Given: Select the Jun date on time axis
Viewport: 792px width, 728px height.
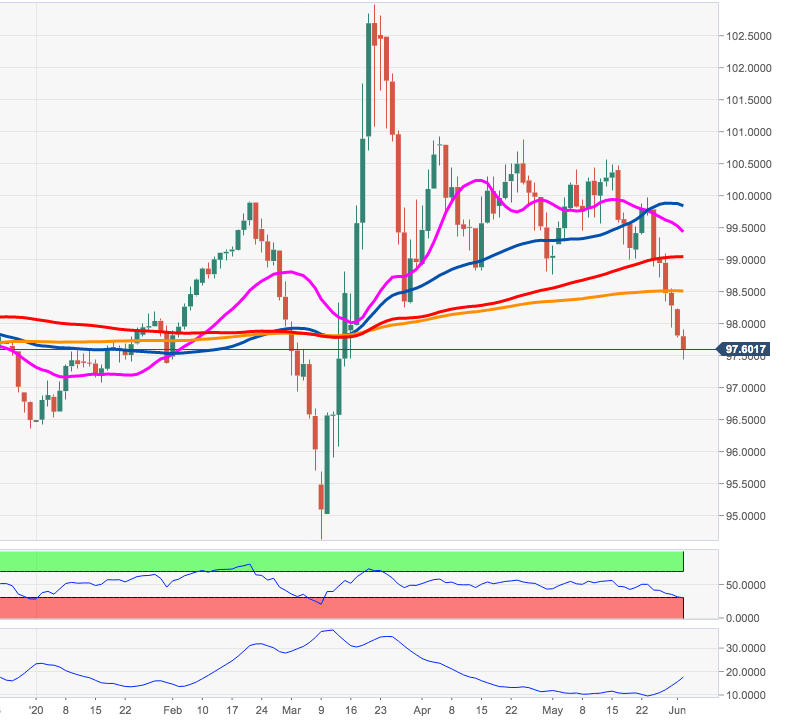Looking at the screenshot, I should [x=677, y=711].
